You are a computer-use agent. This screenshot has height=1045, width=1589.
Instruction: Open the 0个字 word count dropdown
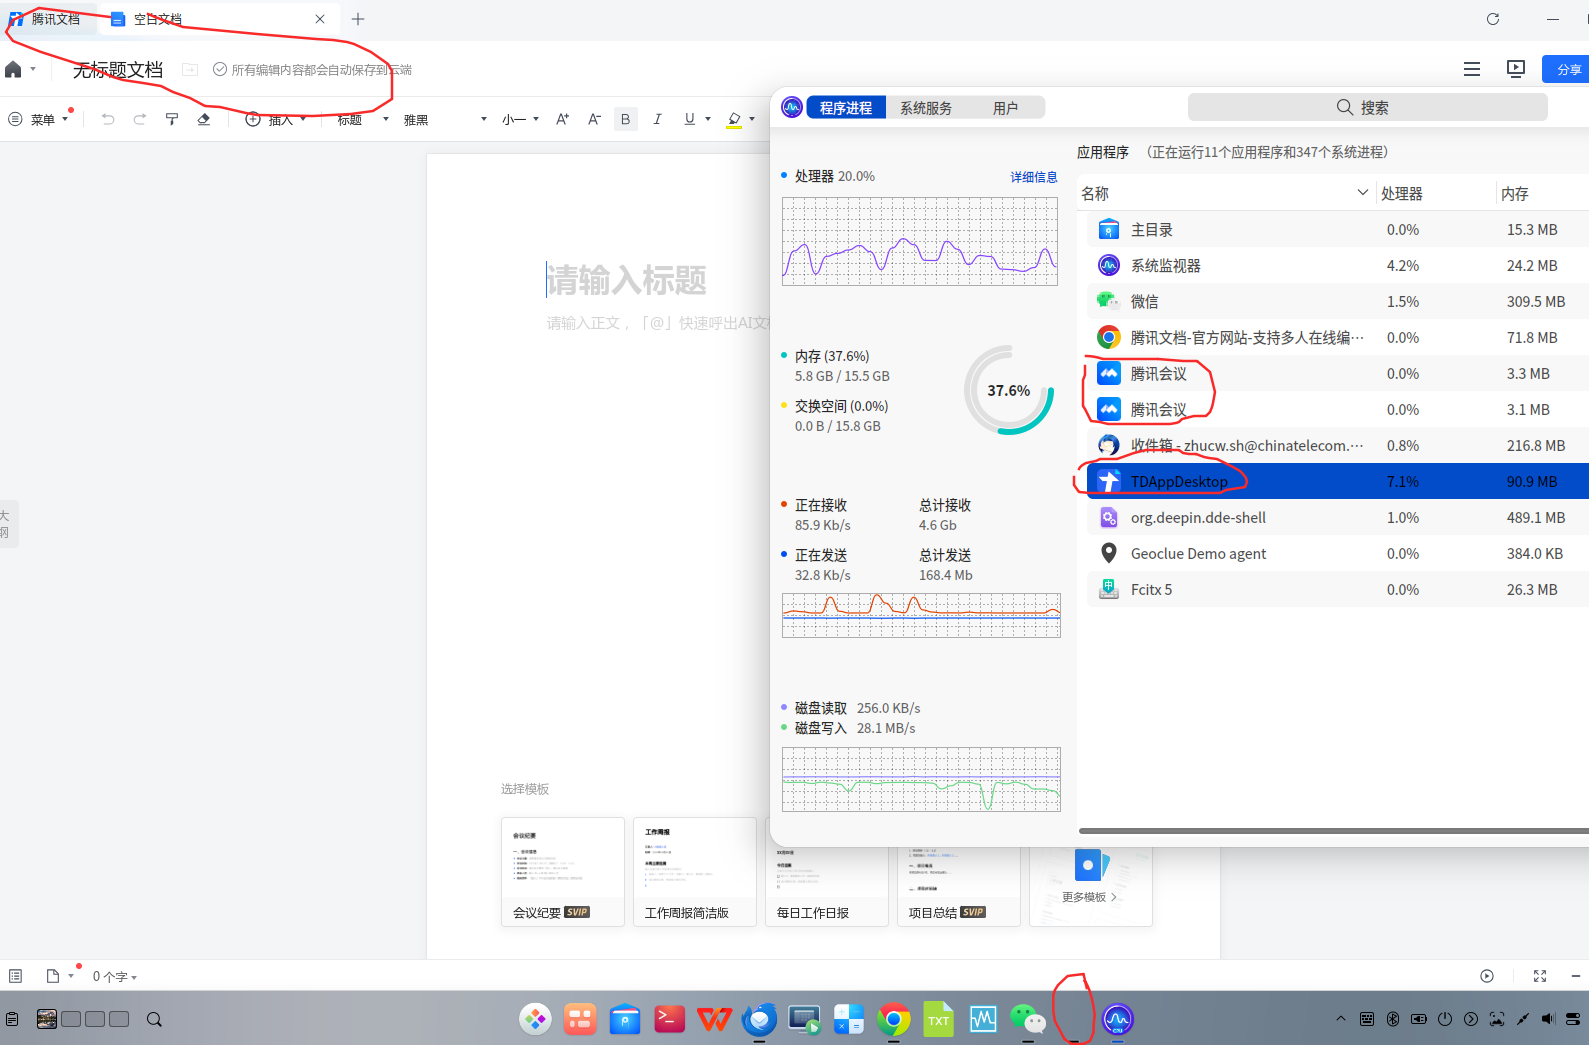click(115, 977)
